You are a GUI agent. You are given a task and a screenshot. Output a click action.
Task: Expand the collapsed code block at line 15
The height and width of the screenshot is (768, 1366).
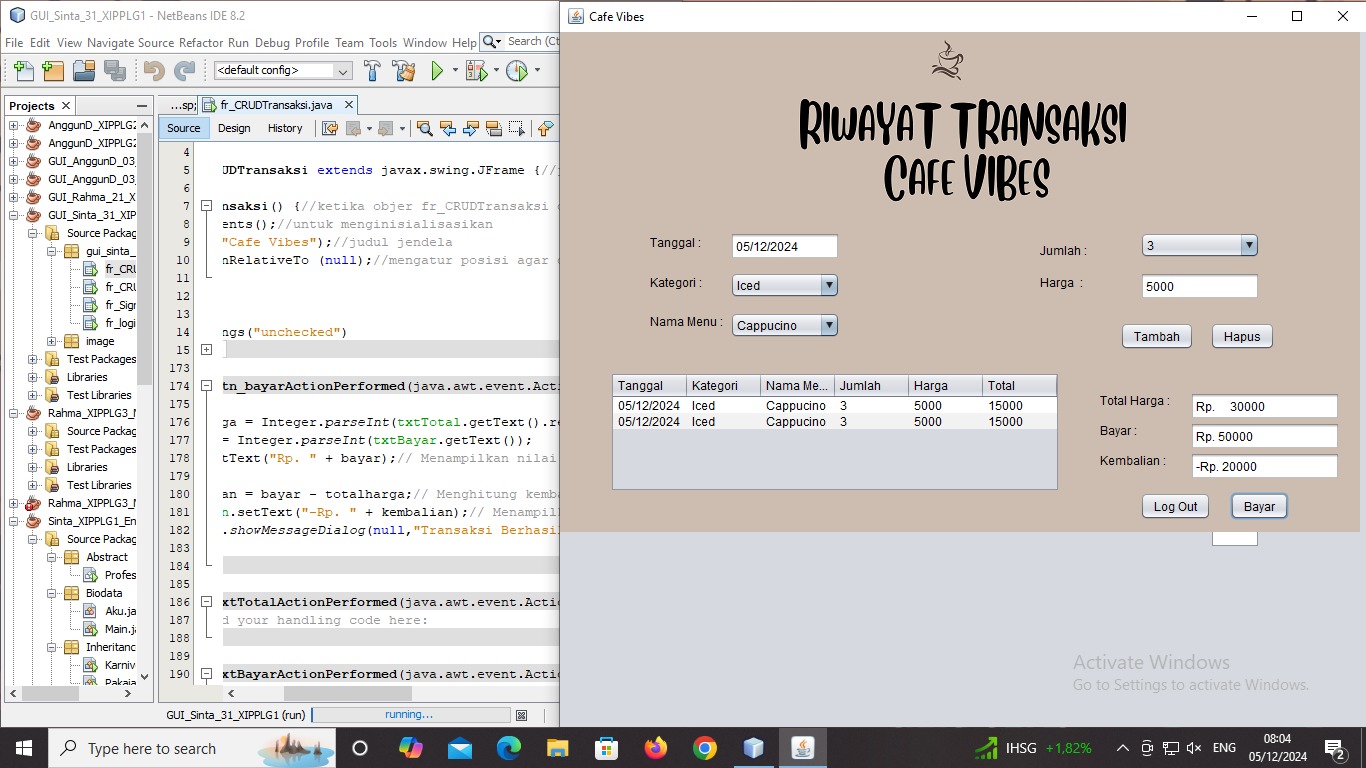[206, 350]
